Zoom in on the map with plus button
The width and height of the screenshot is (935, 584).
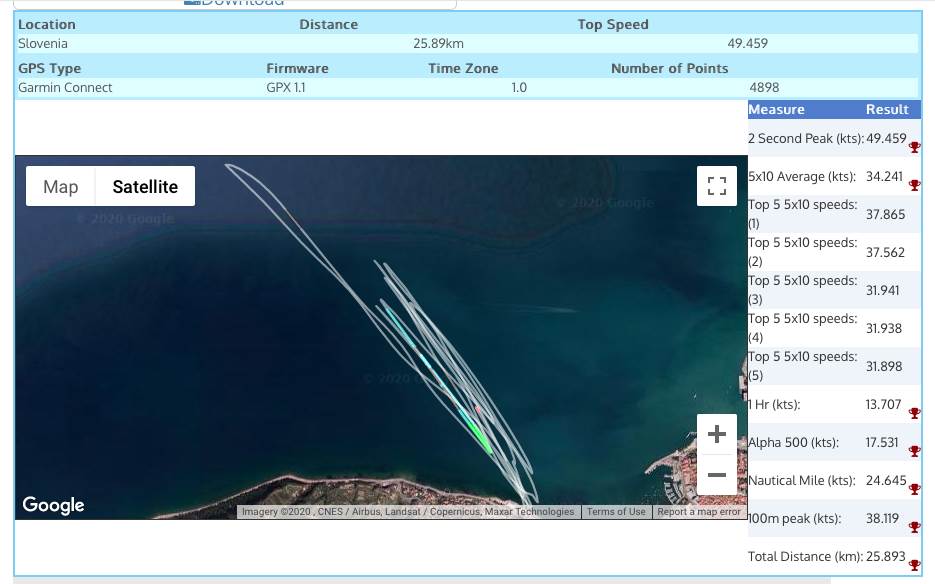click(x=716, y=435)
